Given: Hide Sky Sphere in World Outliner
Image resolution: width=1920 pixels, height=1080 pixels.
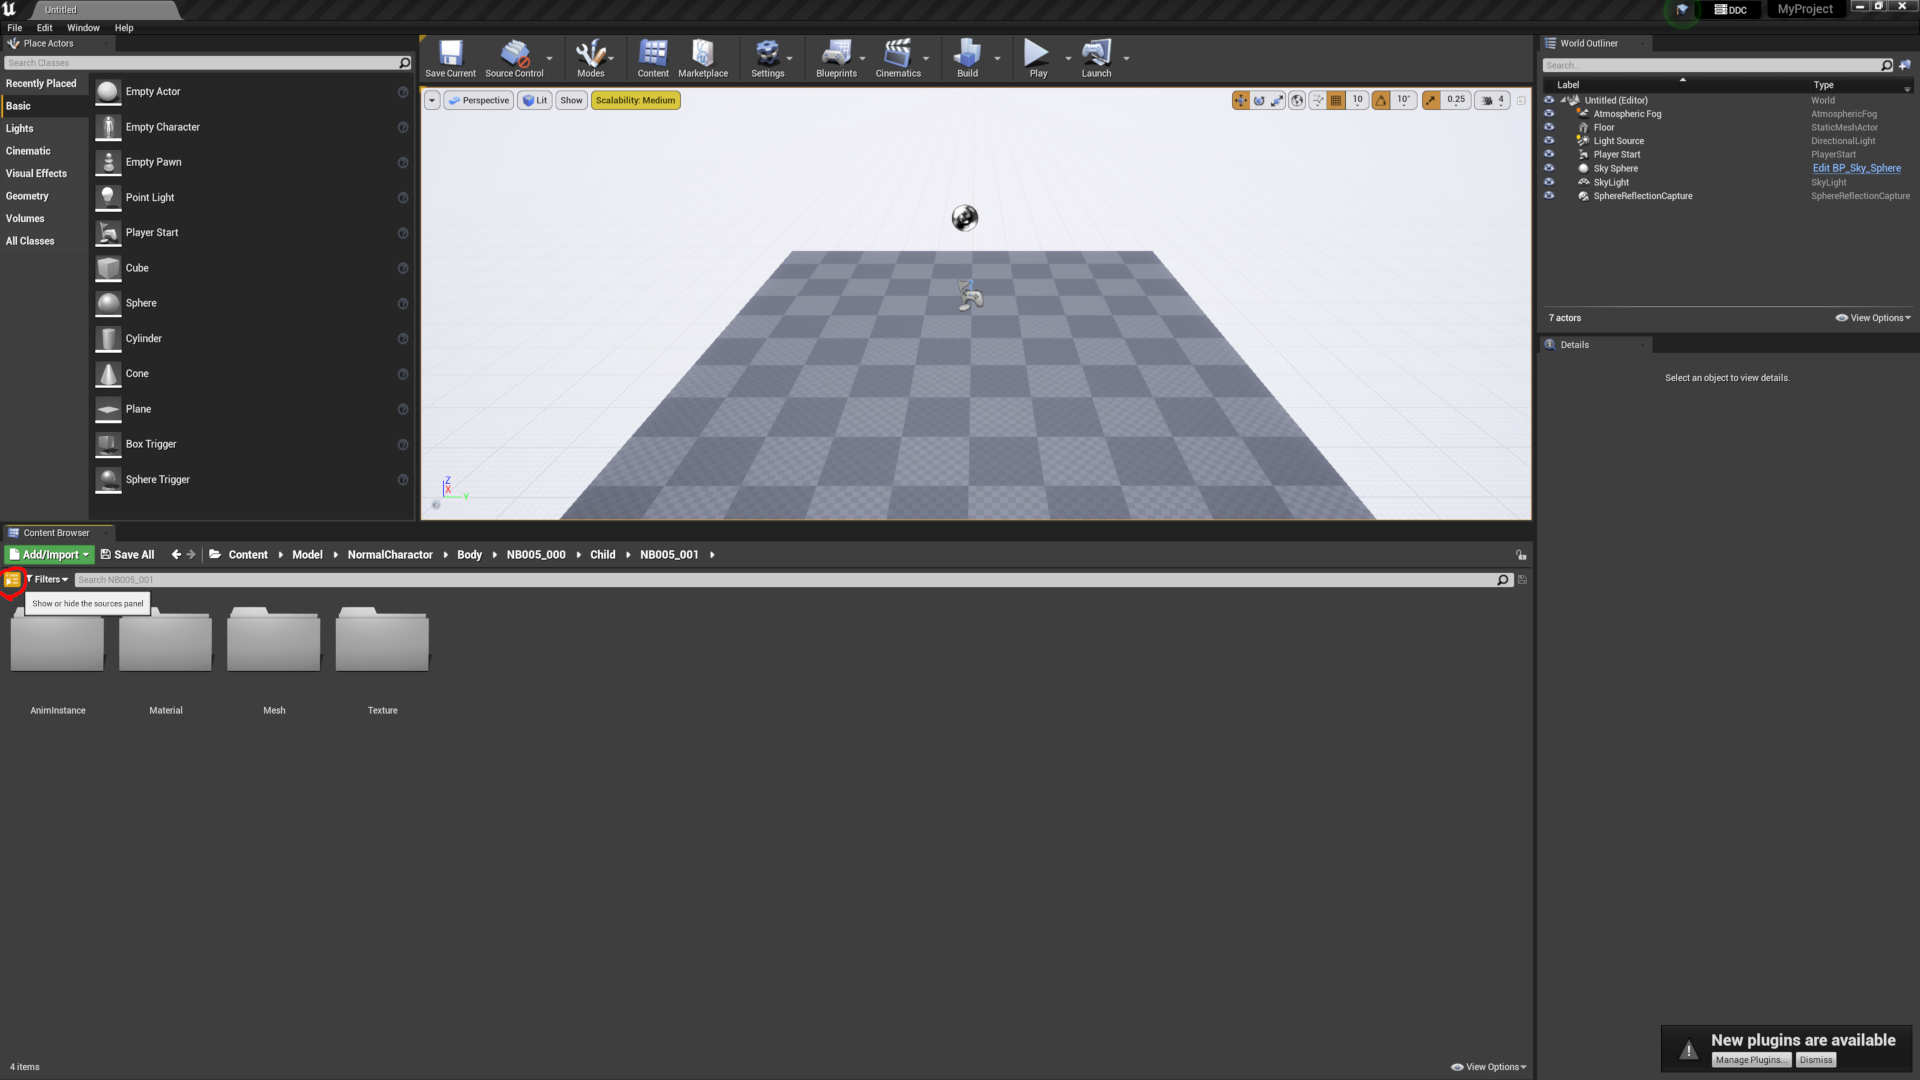Looking at the screenshot, I should coord(1549,168).
